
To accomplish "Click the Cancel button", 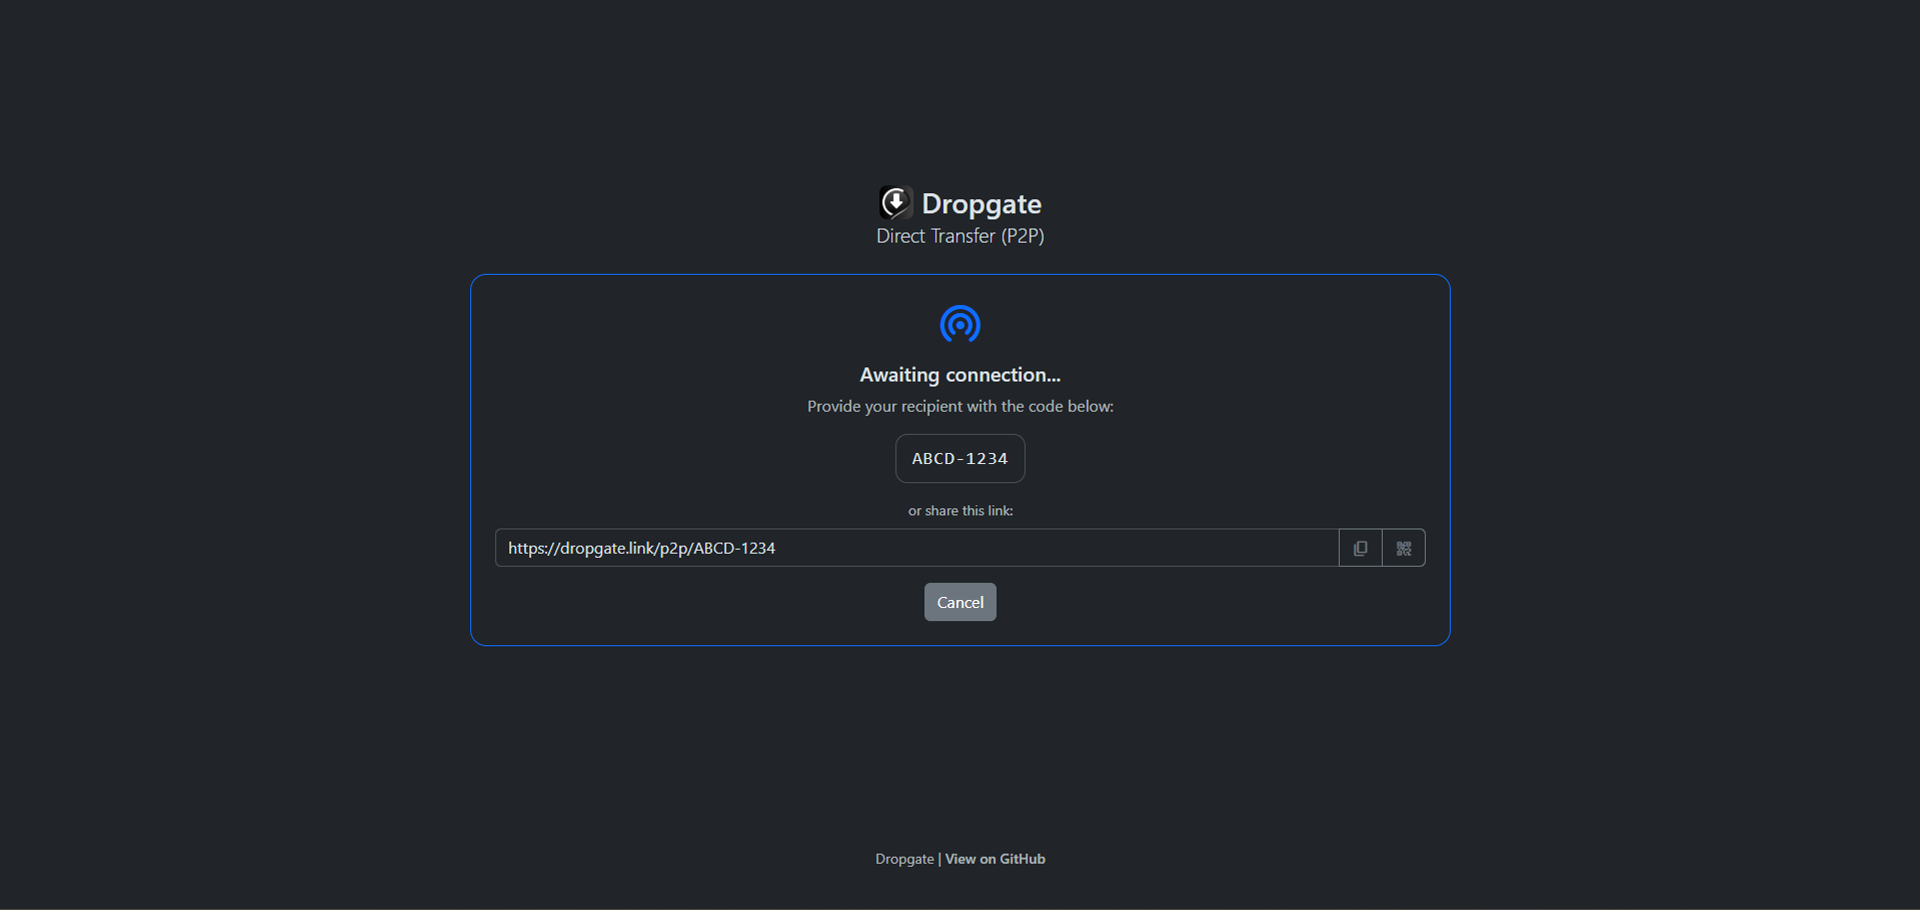I will tap(959, 601).
